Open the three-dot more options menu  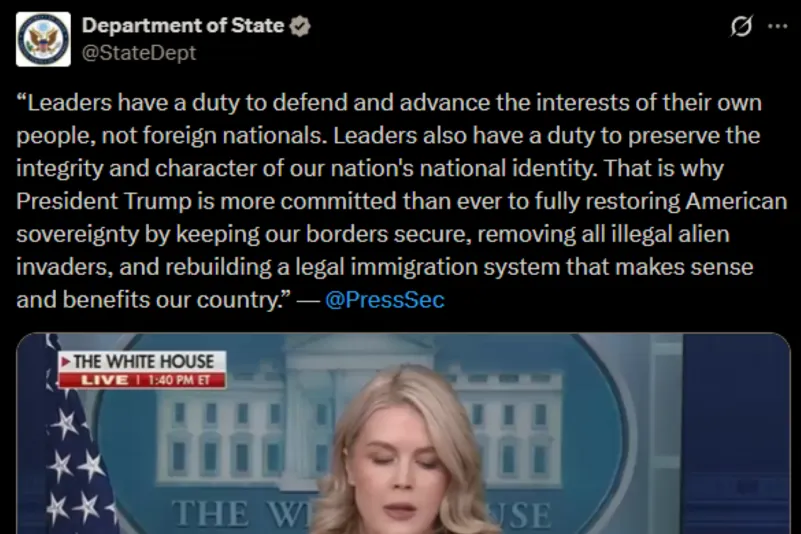pos(778,26)
